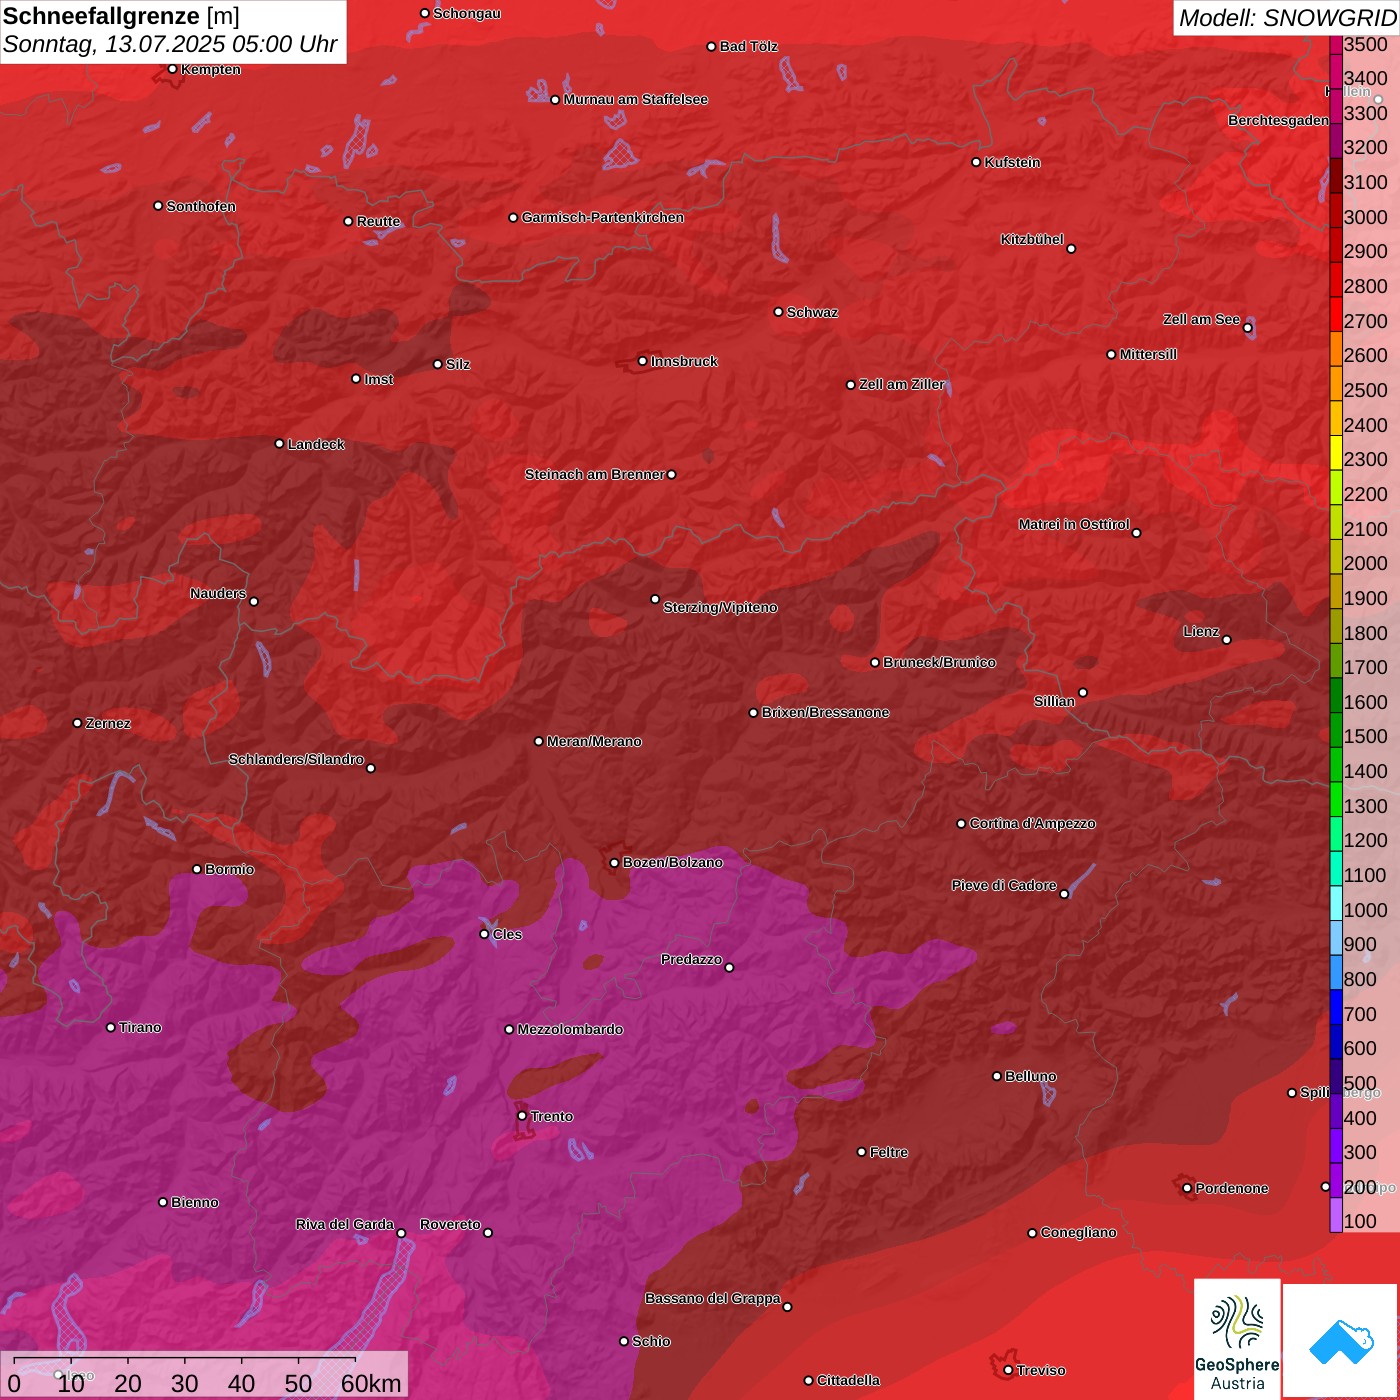Click the 'Reutte' city label
Viewport: 1400px width, 1400px height.
click(x=378, y=221)
